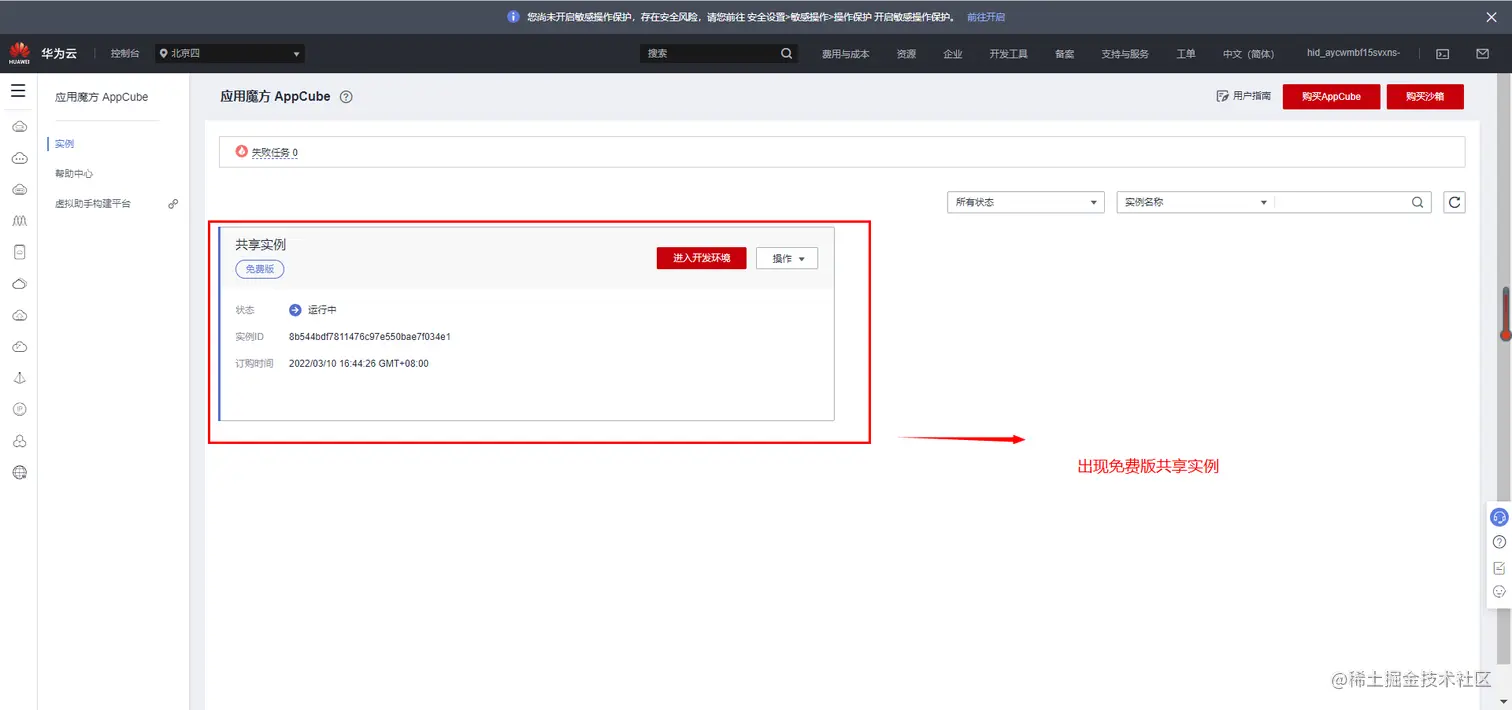This screenshot has width=1512, height=710.
Task: Click the pyramid-shaped sidebar icon
Action: click(x=19, y=378)
